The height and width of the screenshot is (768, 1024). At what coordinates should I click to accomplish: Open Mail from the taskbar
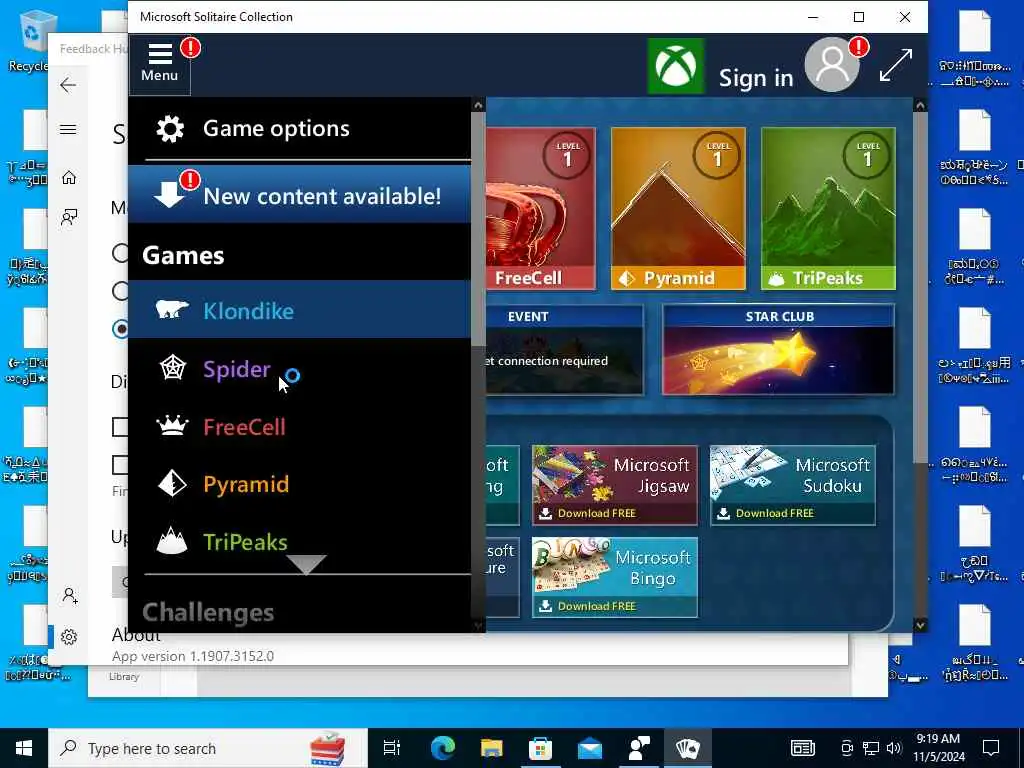click(x=589, y=748)
